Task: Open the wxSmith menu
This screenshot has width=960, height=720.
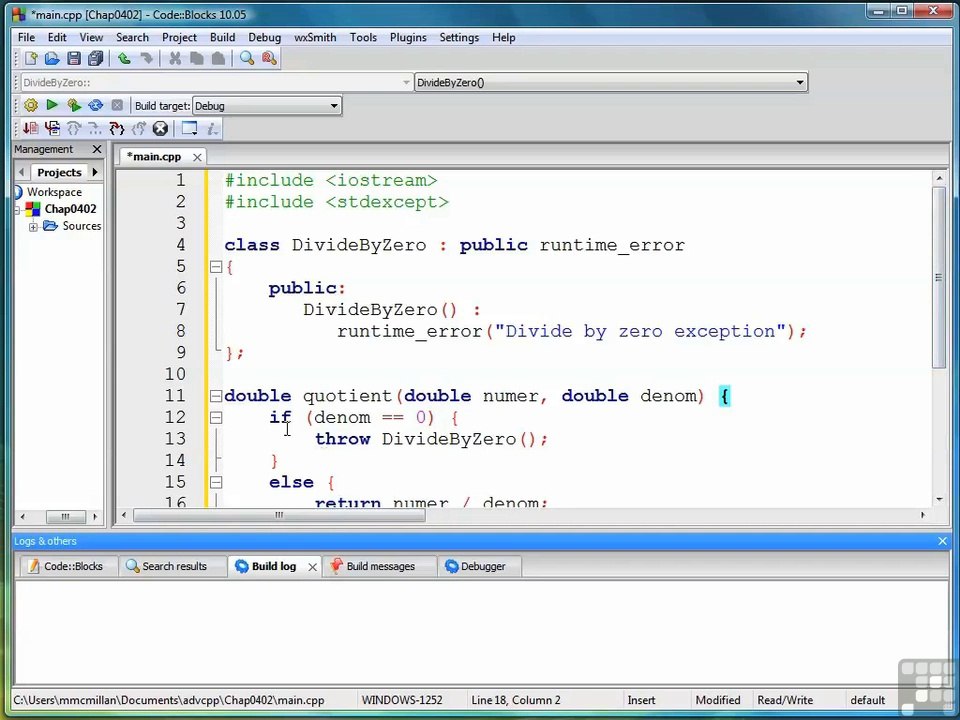Action: [315, 37]
